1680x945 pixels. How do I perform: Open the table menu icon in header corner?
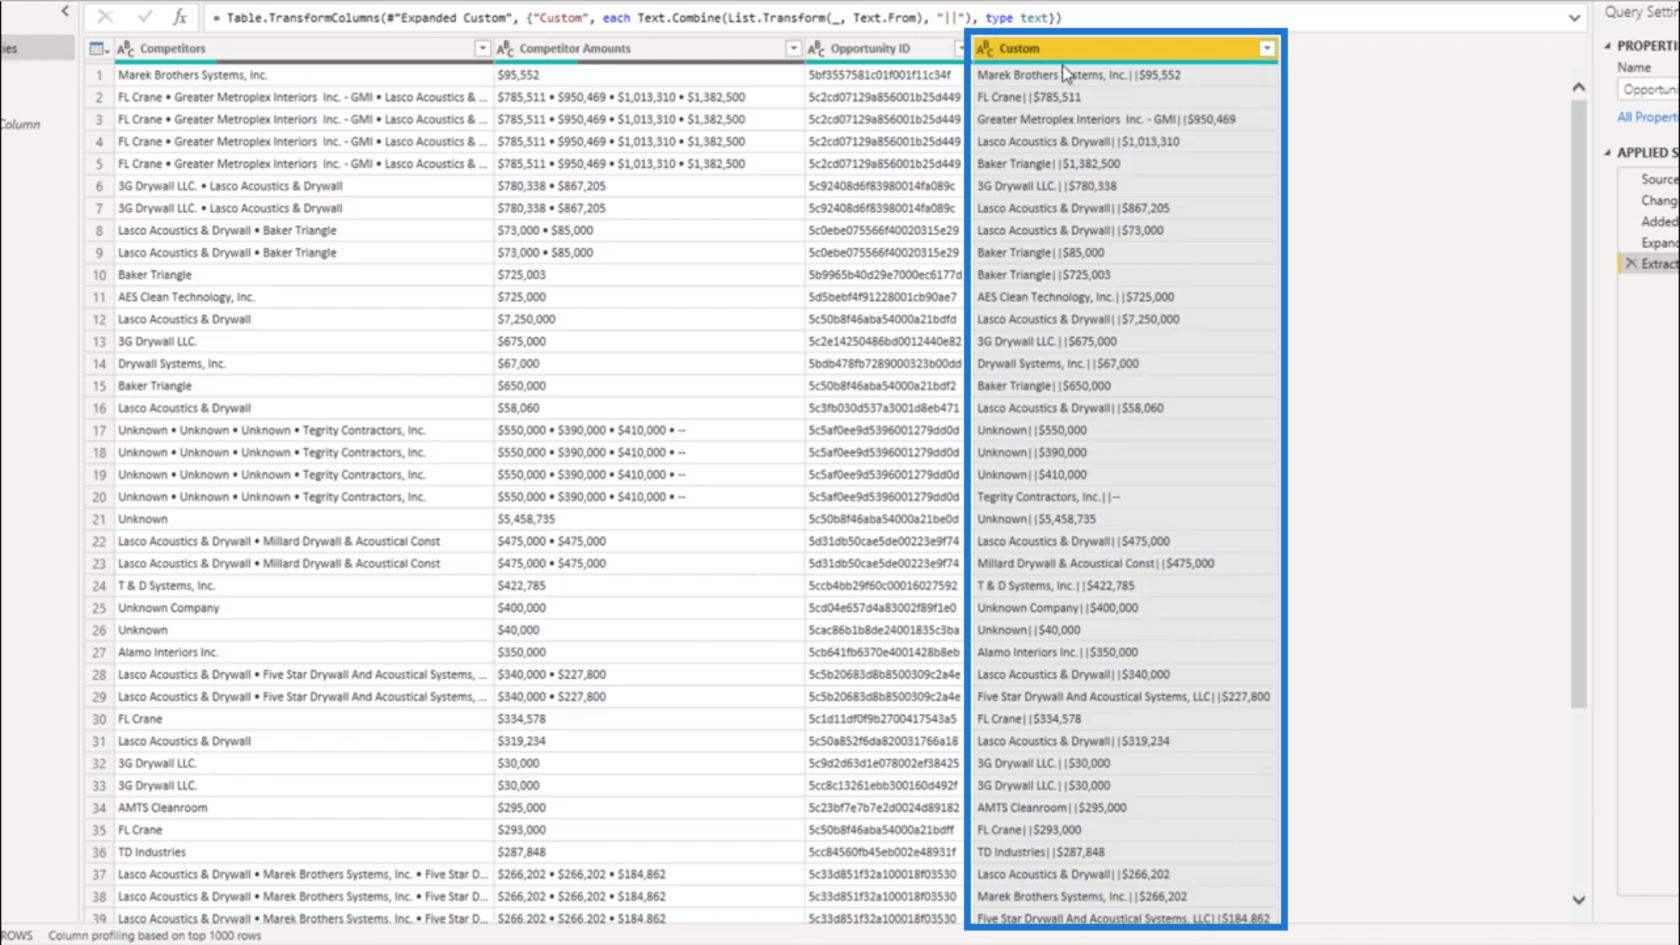click(98, 48)
